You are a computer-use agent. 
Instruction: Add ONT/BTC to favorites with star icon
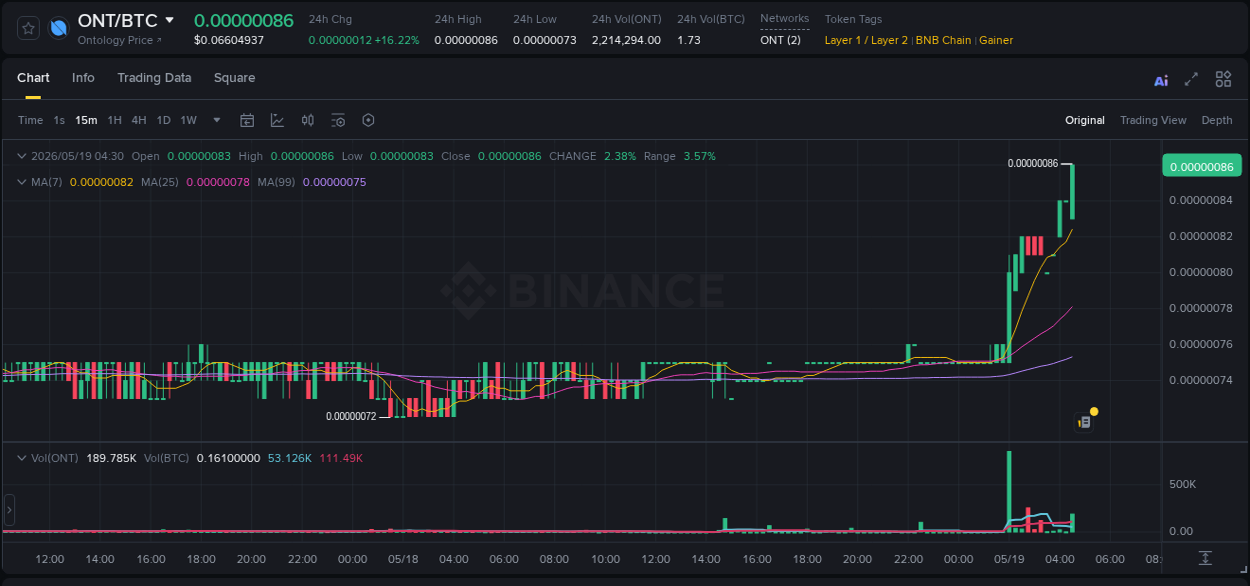pos(29,28)
